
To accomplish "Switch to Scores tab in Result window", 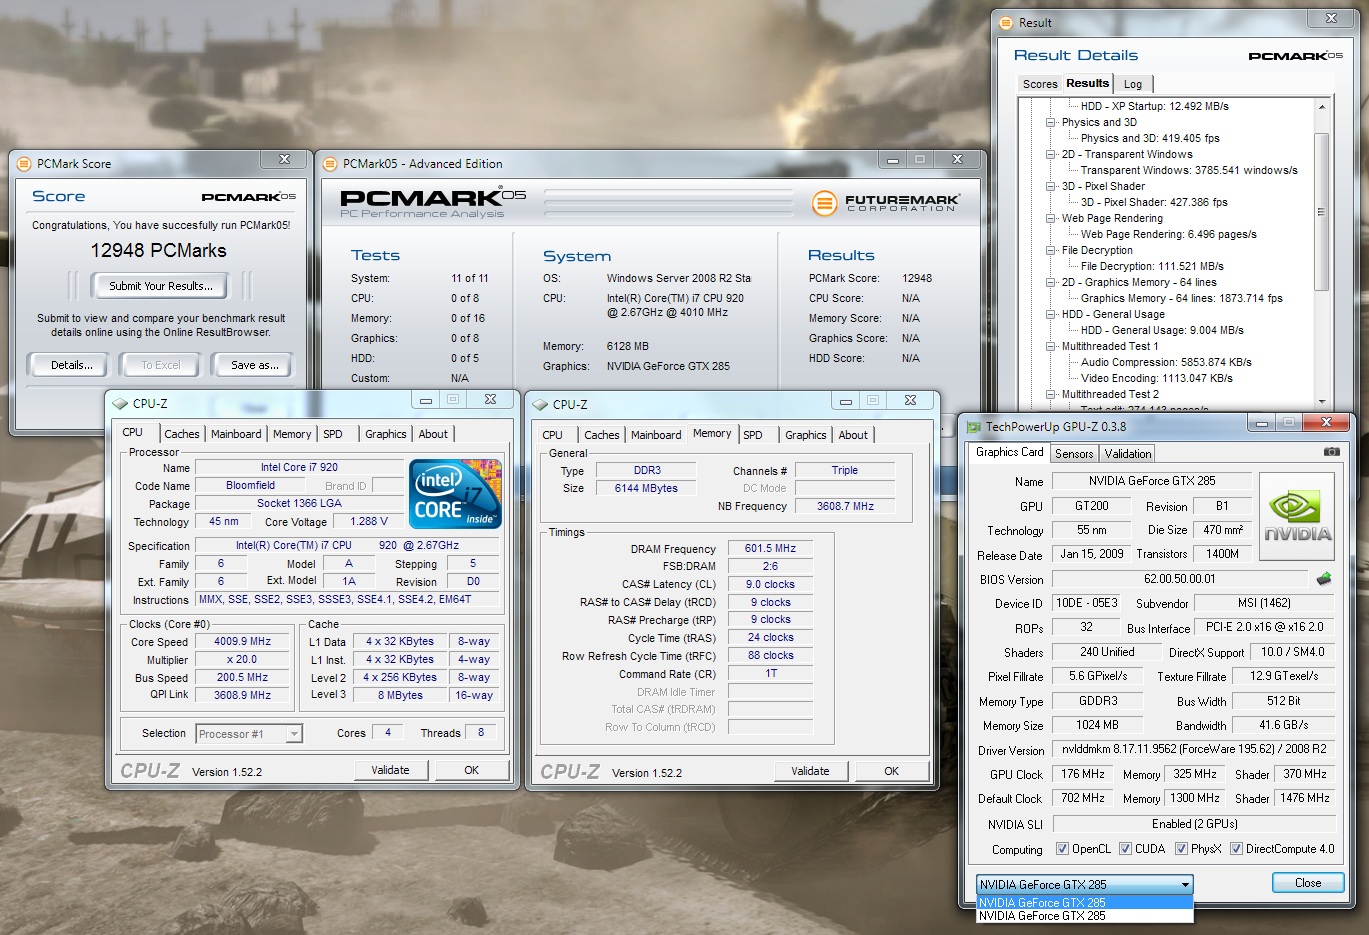I will (x=1040, y=84).
